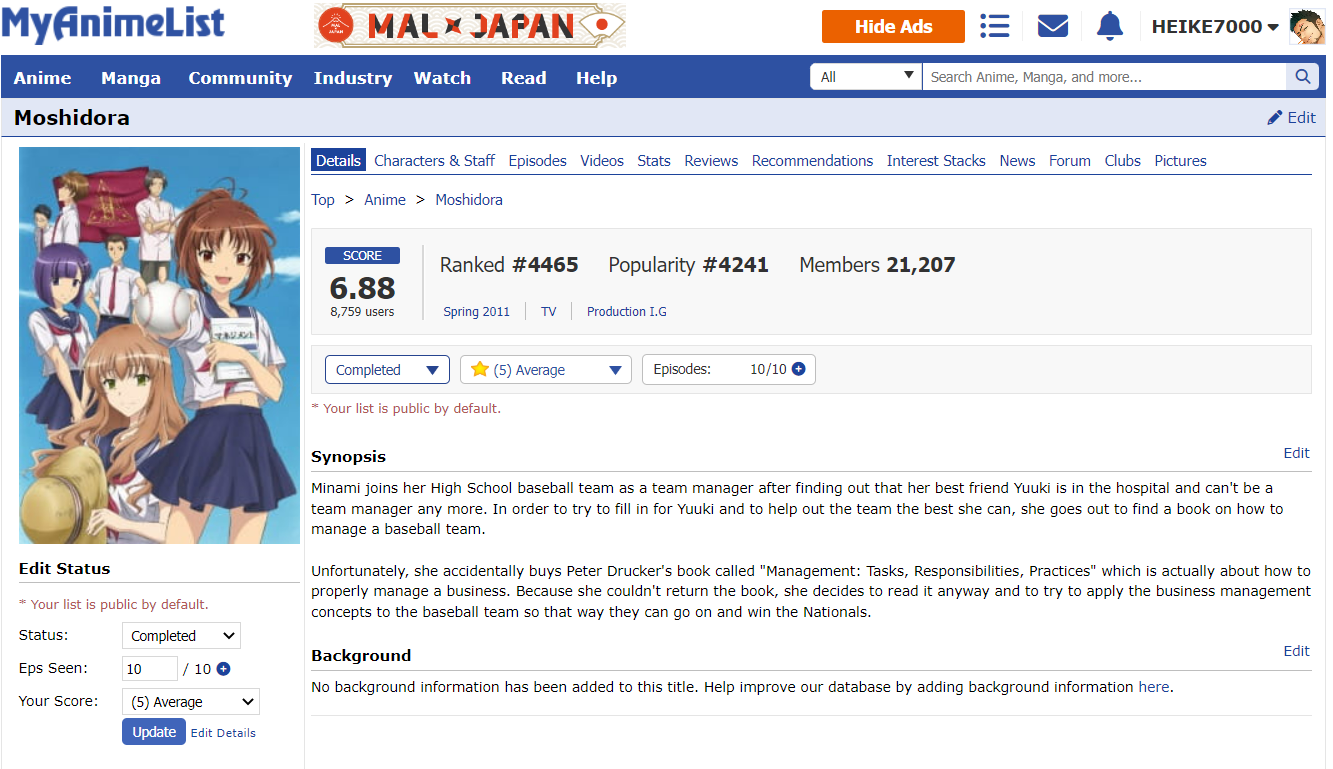Click Moshidora breadcrumb link

tap(469, 200)
